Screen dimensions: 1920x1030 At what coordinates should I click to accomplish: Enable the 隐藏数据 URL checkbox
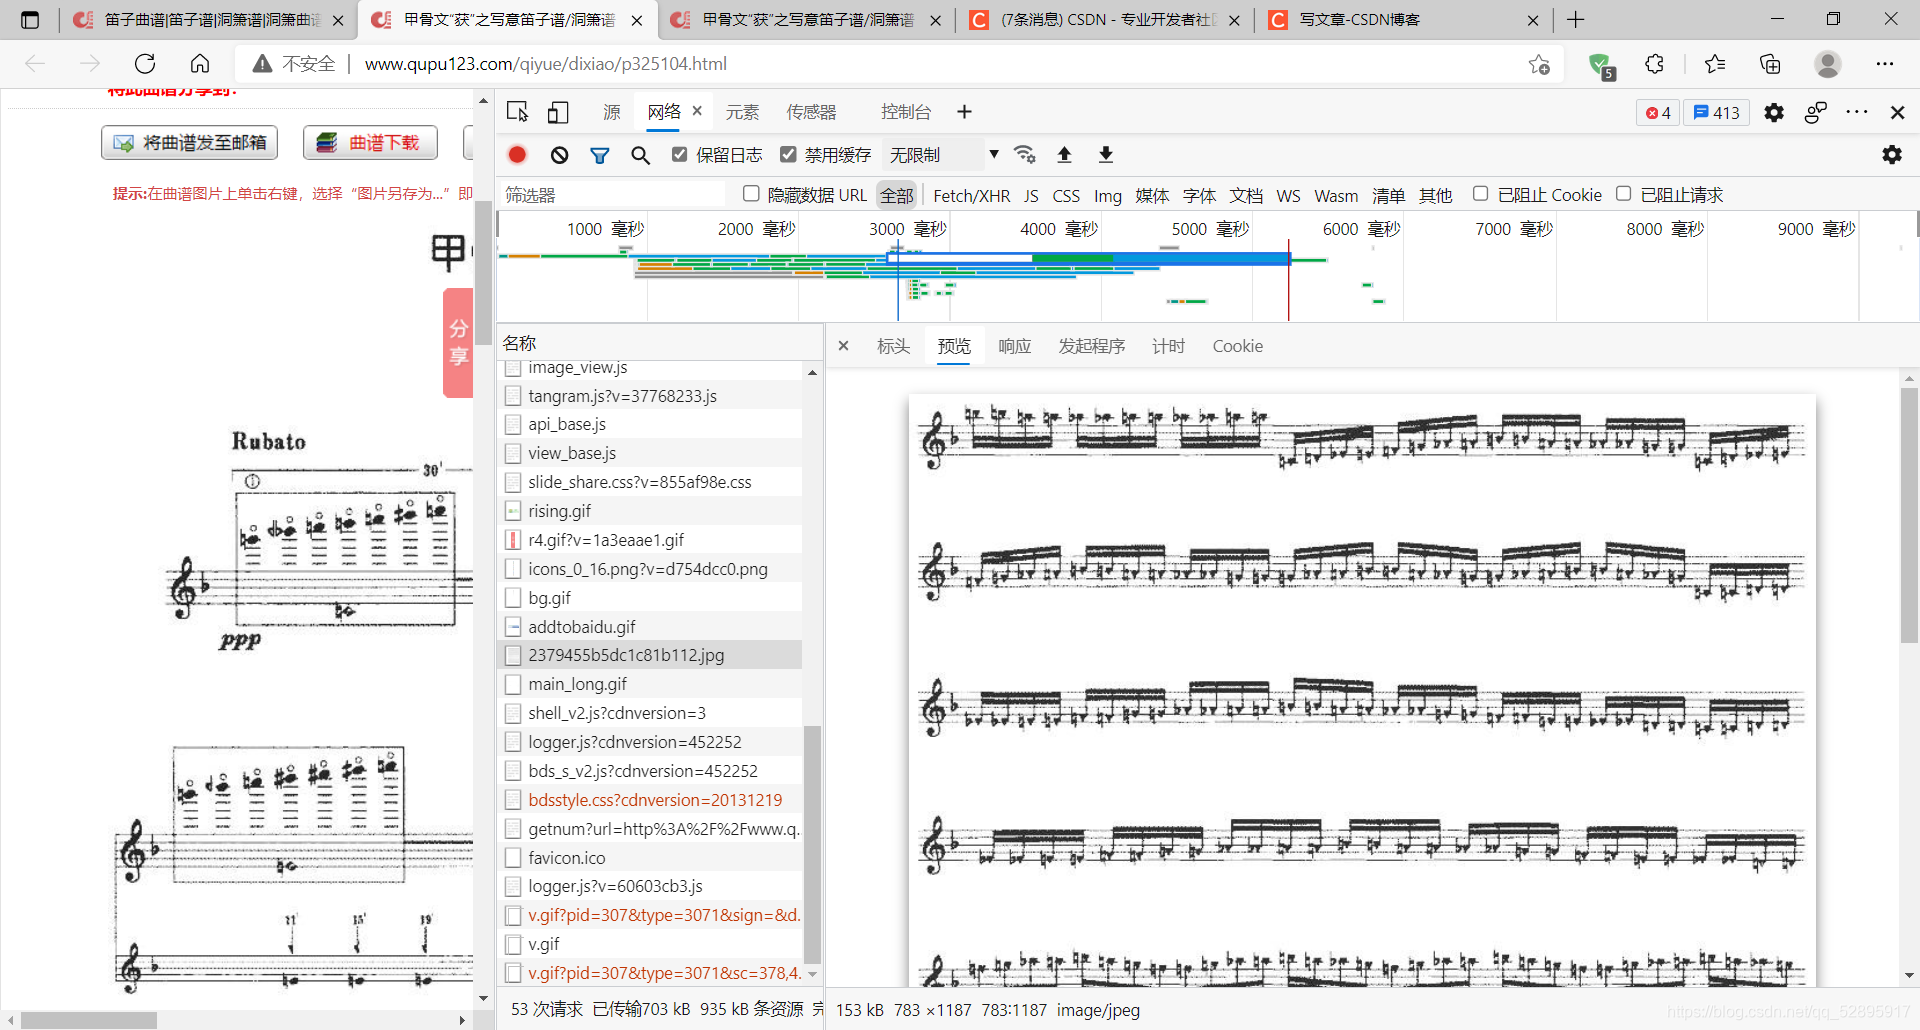tap(751, 194)
